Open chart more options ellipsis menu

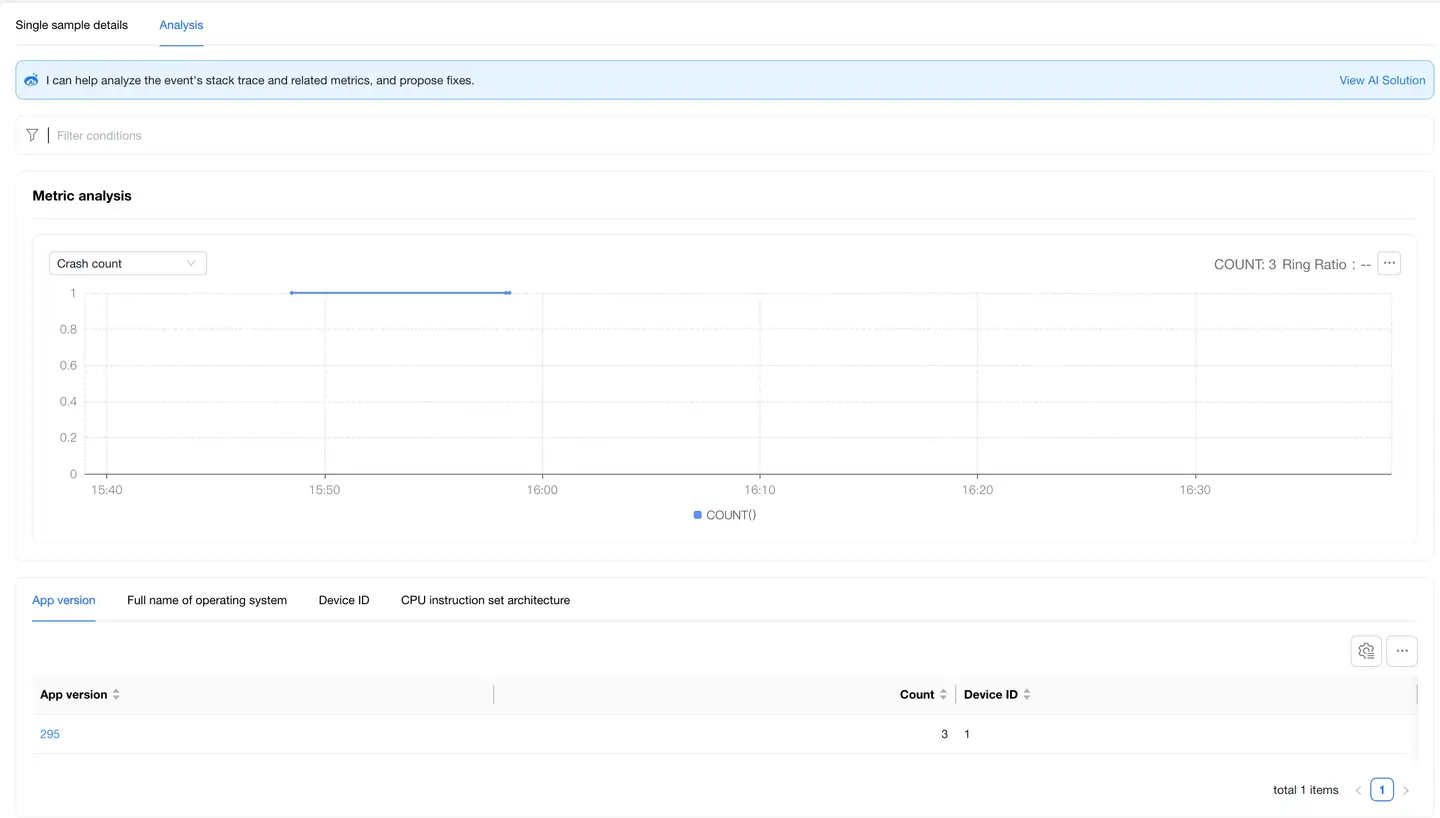tap(1389, 263)
